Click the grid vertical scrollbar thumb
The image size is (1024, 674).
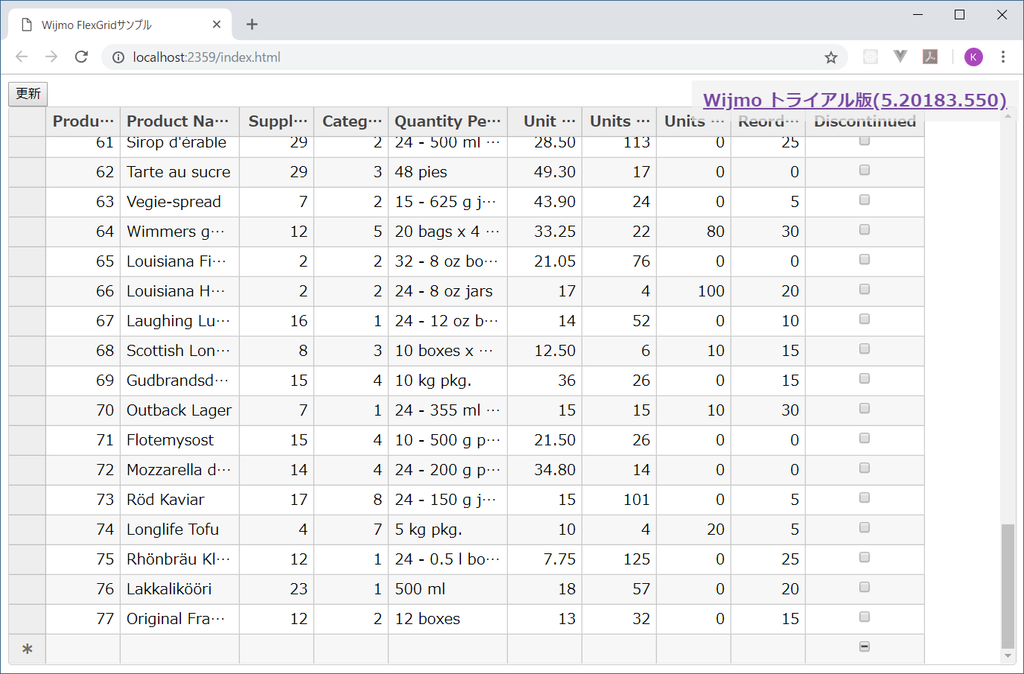(x=1008, y=584)
